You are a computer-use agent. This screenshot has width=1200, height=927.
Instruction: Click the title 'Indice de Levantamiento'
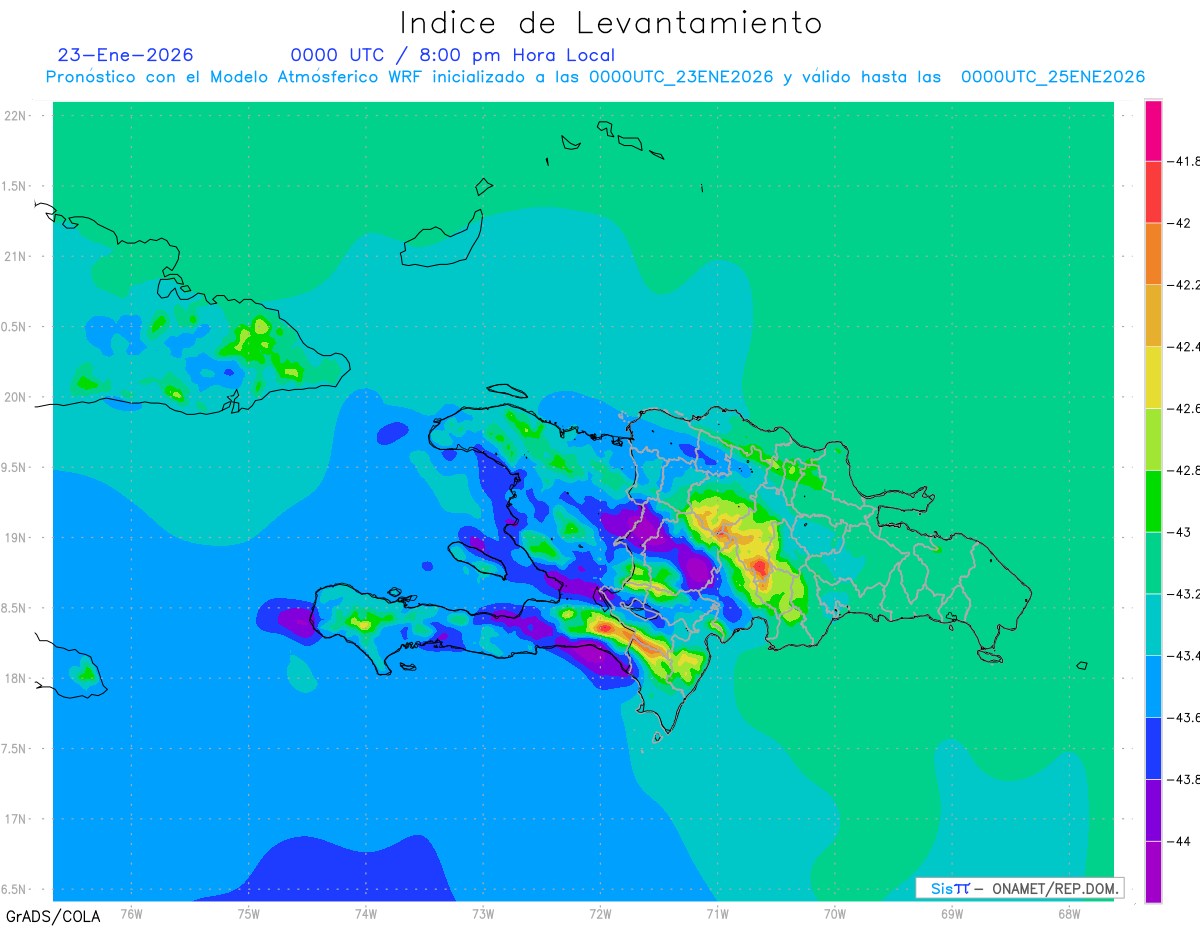click(x=611, y=22)
